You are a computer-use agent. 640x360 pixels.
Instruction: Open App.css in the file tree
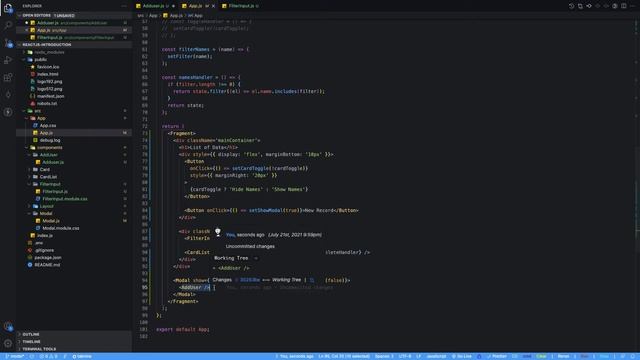(x=74, y=126)
